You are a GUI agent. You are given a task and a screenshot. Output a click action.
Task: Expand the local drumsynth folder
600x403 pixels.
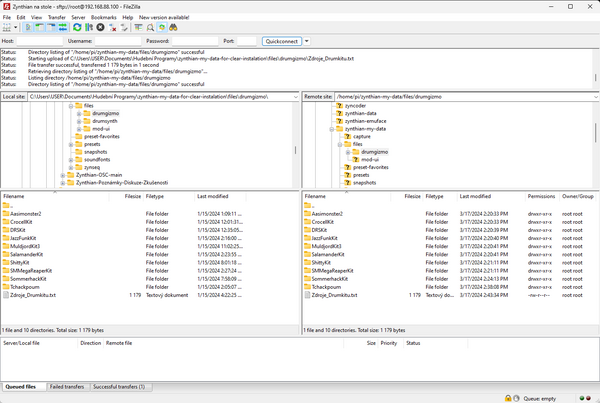pyautogui.click(x=79, y=123)
